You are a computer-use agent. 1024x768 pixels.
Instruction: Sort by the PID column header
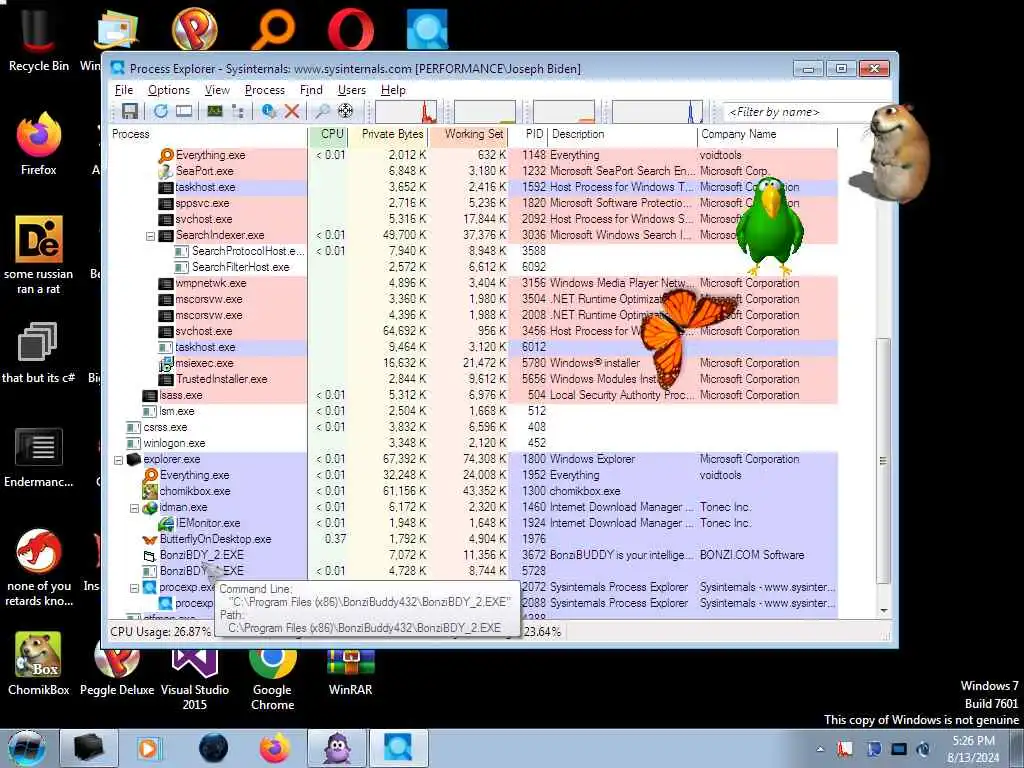528,135
